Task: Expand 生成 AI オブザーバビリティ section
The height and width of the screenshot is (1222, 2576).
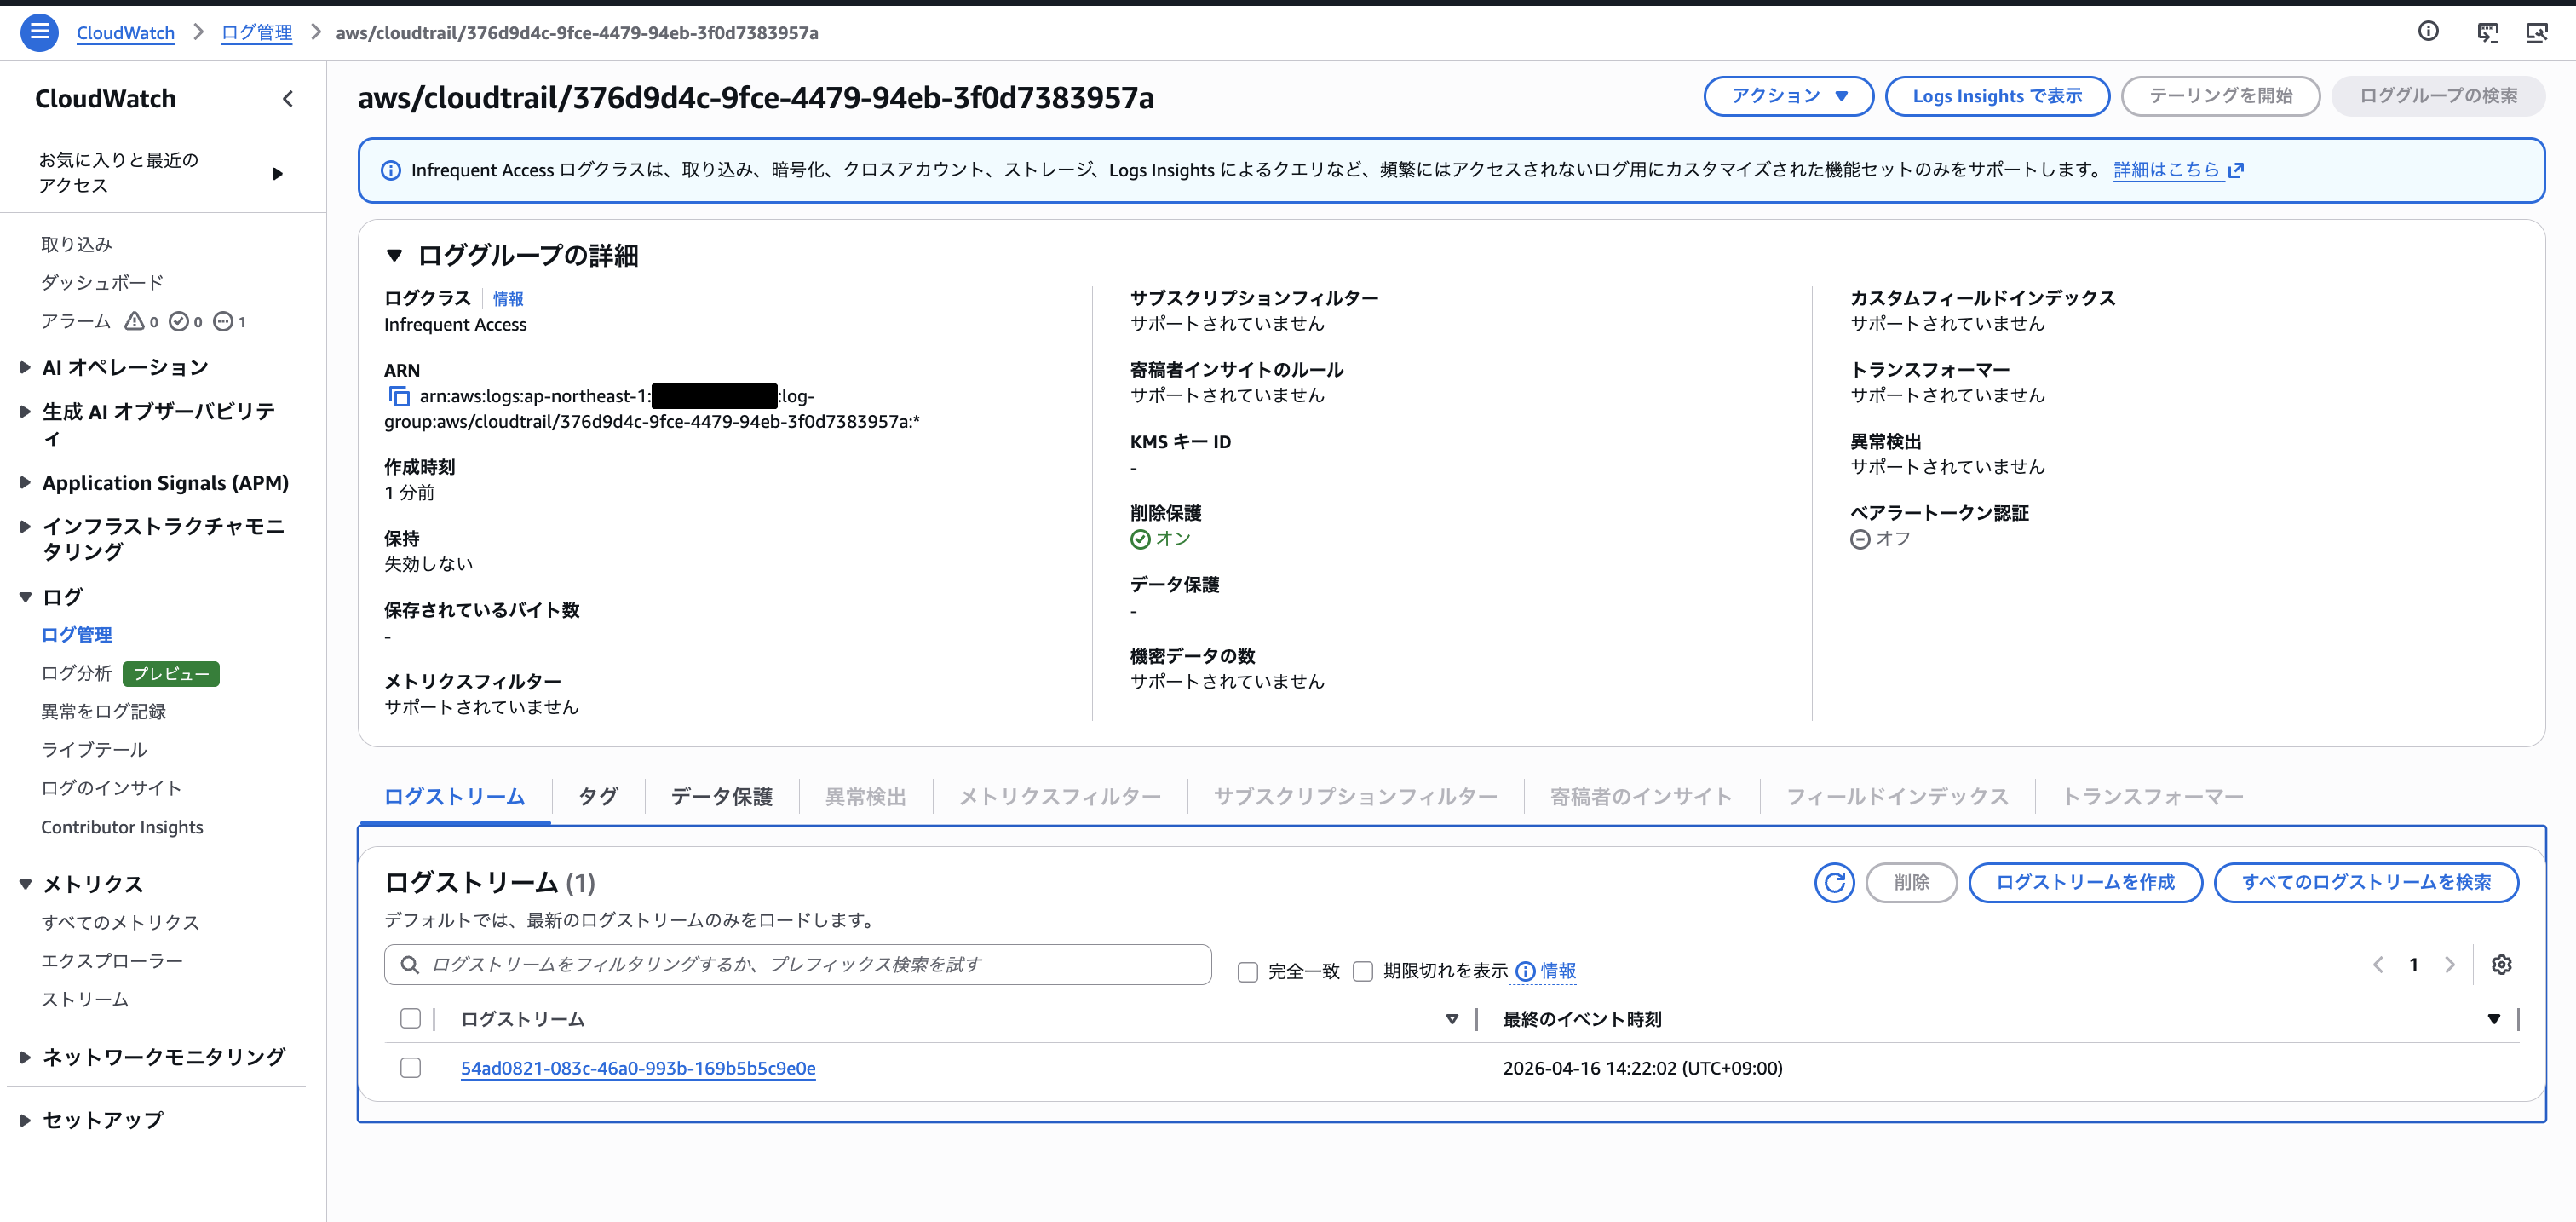Action: (26, 411)
